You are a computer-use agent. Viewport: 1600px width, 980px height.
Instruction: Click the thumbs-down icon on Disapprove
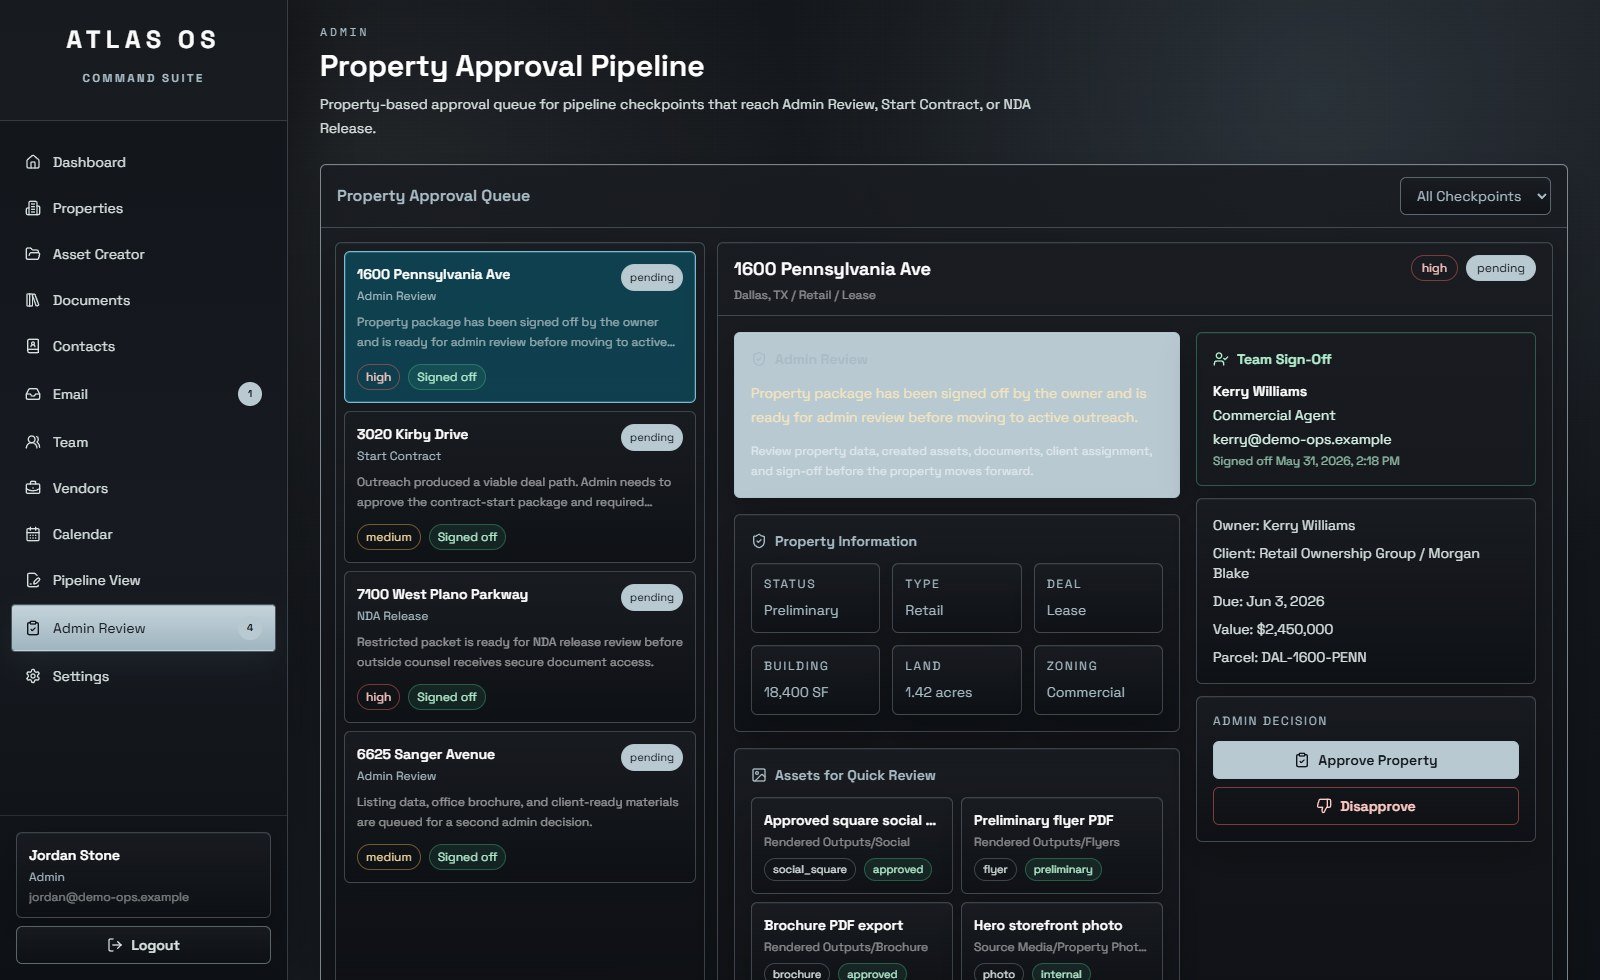click(x=1324, y=806)
